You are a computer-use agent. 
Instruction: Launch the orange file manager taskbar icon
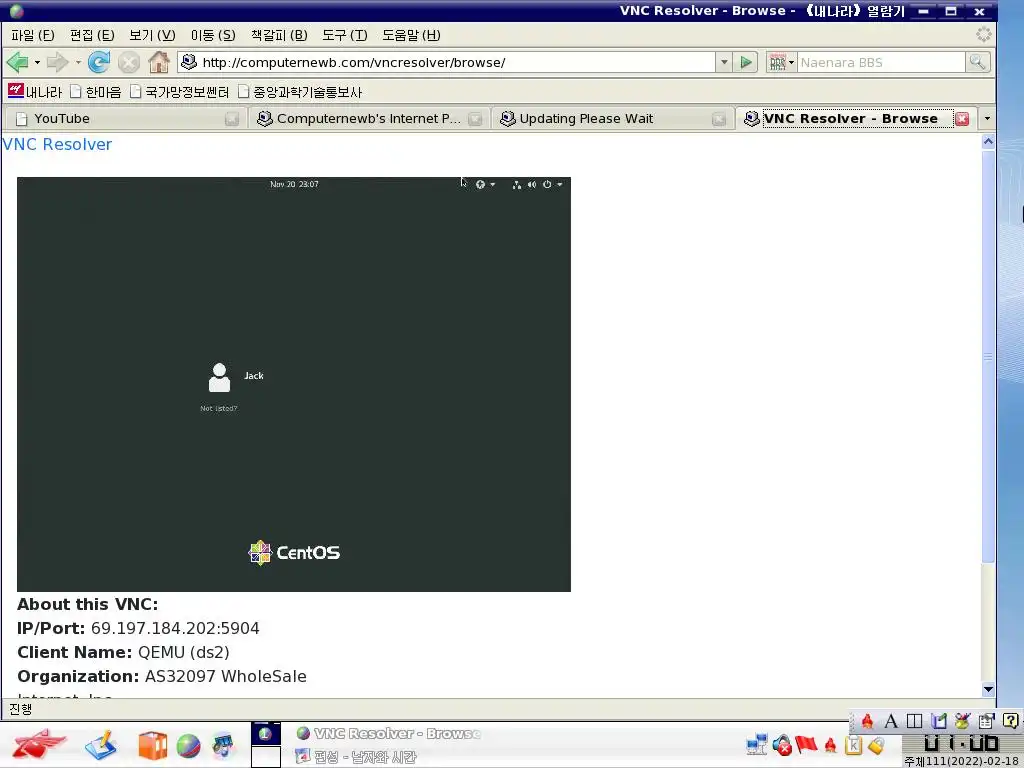tap(152, 746)
